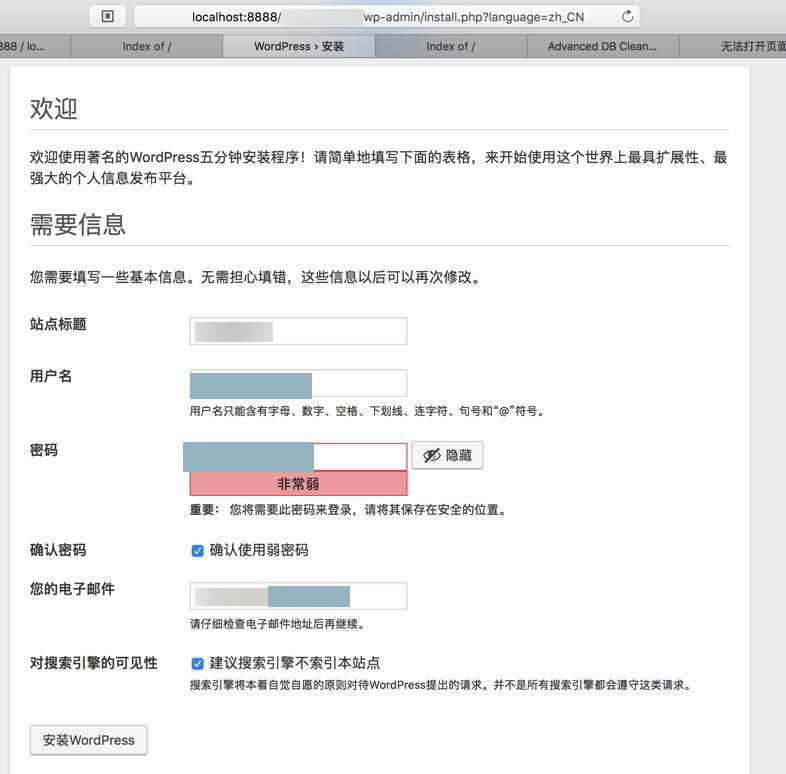Click the 密码 label
Image resolution: width=786 pixels, height=774 pixels.
click(44, 450)
